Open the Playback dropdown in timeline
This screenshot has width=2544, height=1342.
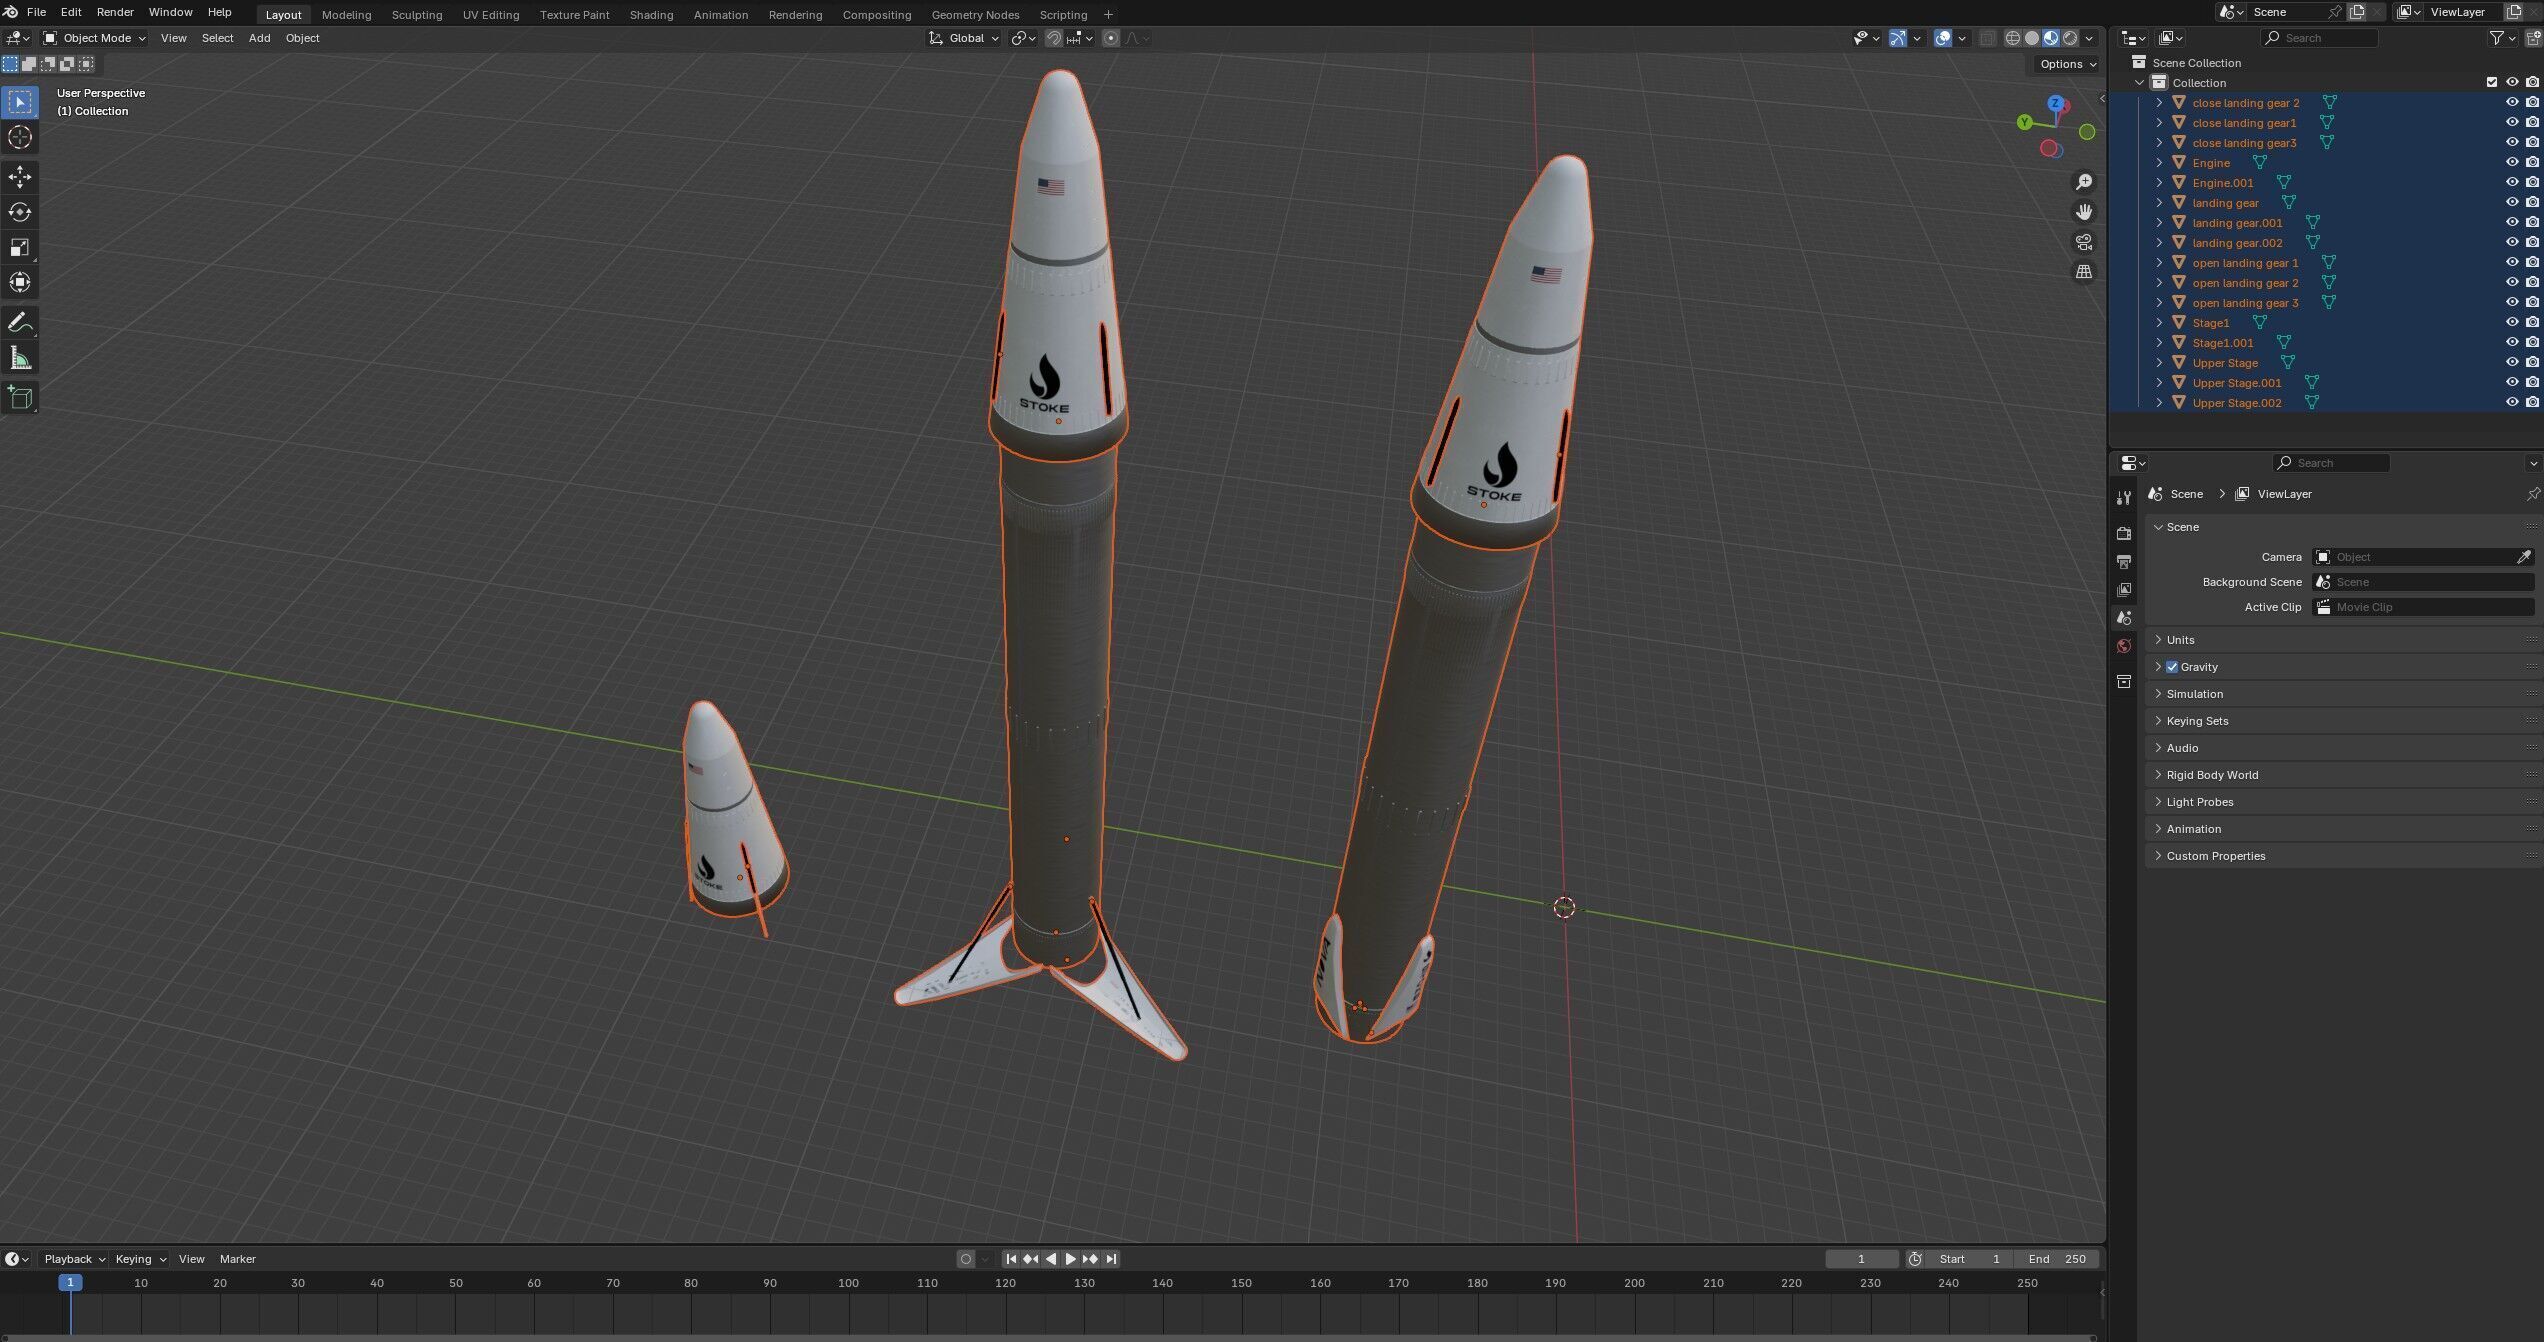click(75, 1259)
